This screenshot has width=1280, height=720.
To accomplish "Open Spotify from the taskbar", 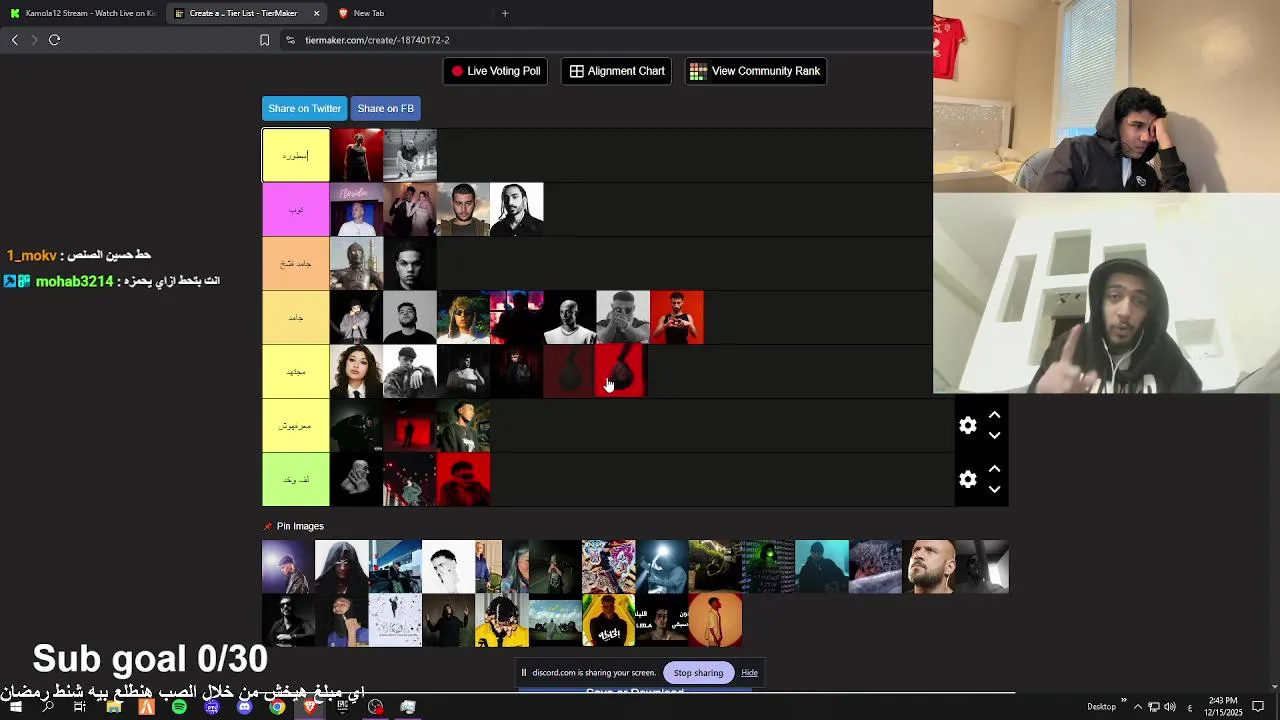I will pos(179,707).
